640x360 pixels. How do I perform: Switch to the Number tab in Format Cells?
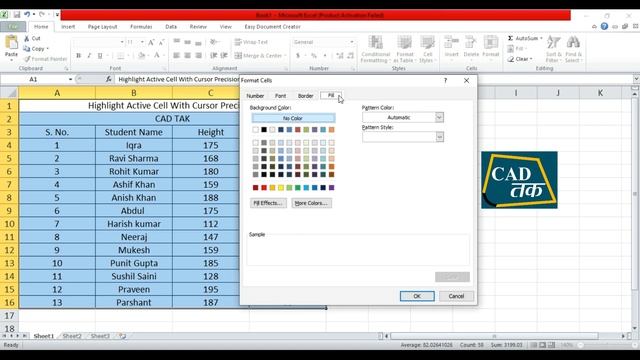[x=255, y=96]
